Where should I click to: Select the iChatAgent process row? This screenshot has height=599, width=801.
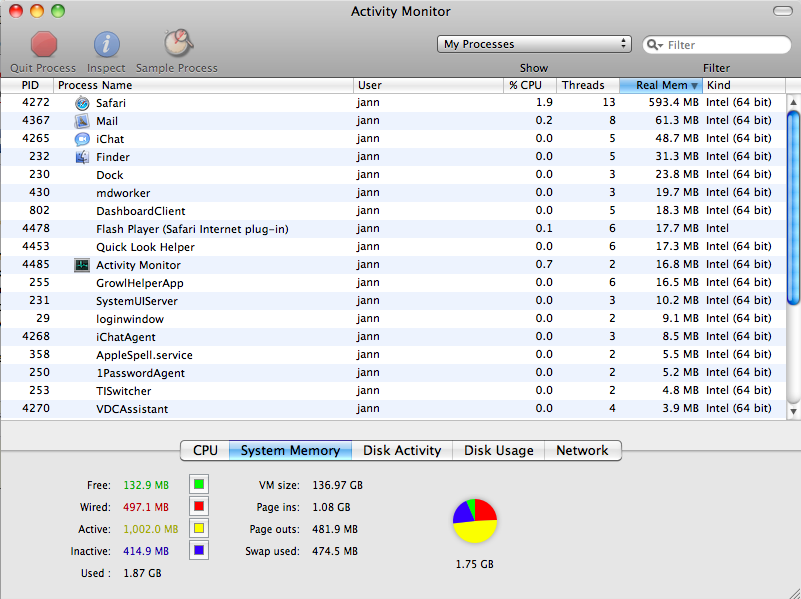393,337
